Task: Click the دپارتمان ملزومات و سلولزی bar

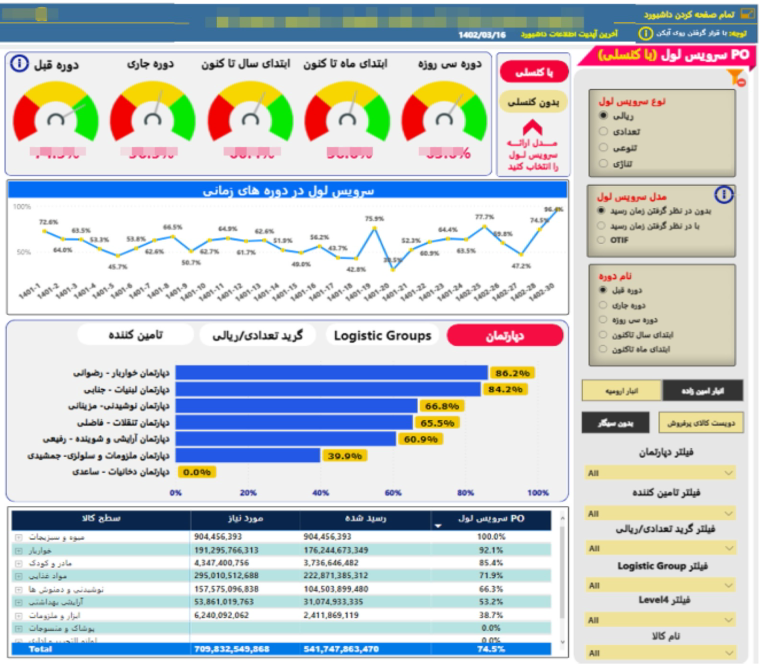Action: pos(248,456)
